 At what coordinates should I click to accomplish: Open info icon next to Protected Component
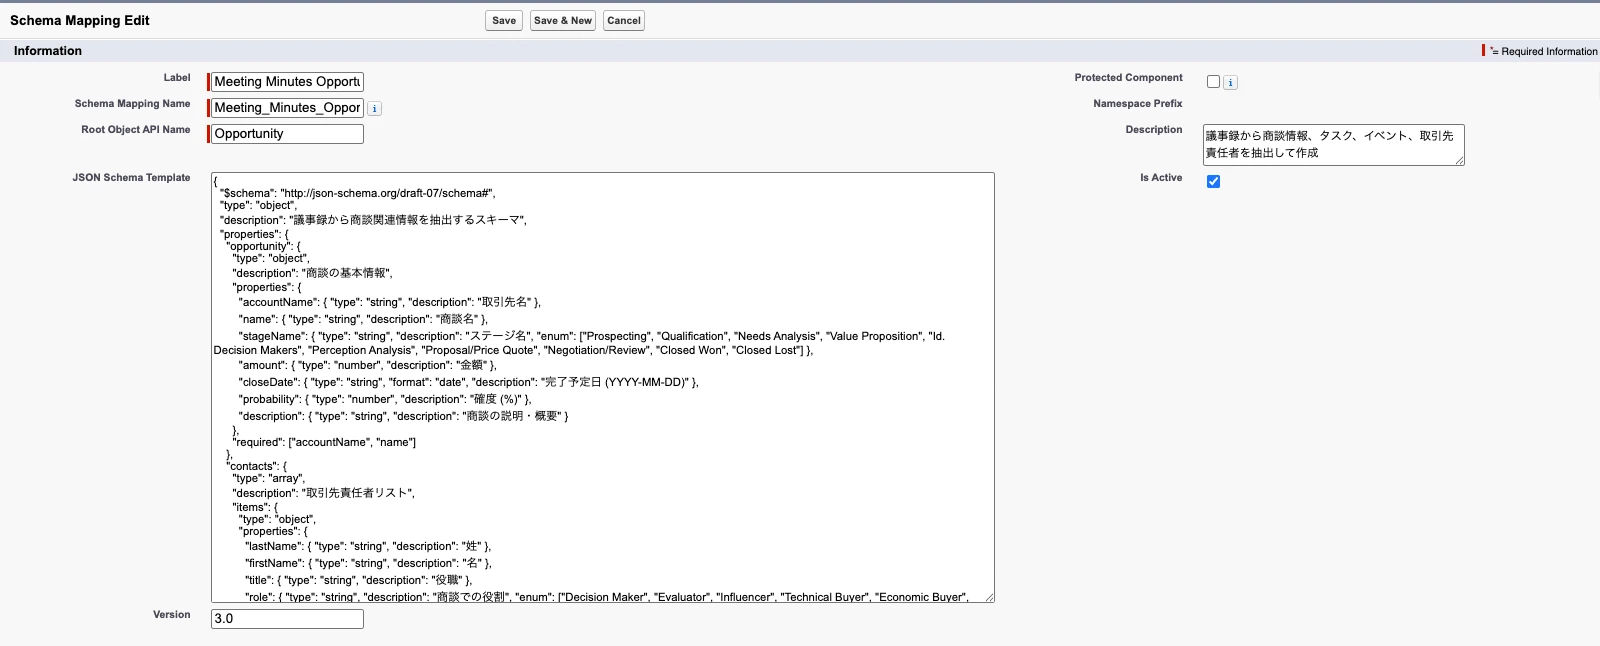1231,83
